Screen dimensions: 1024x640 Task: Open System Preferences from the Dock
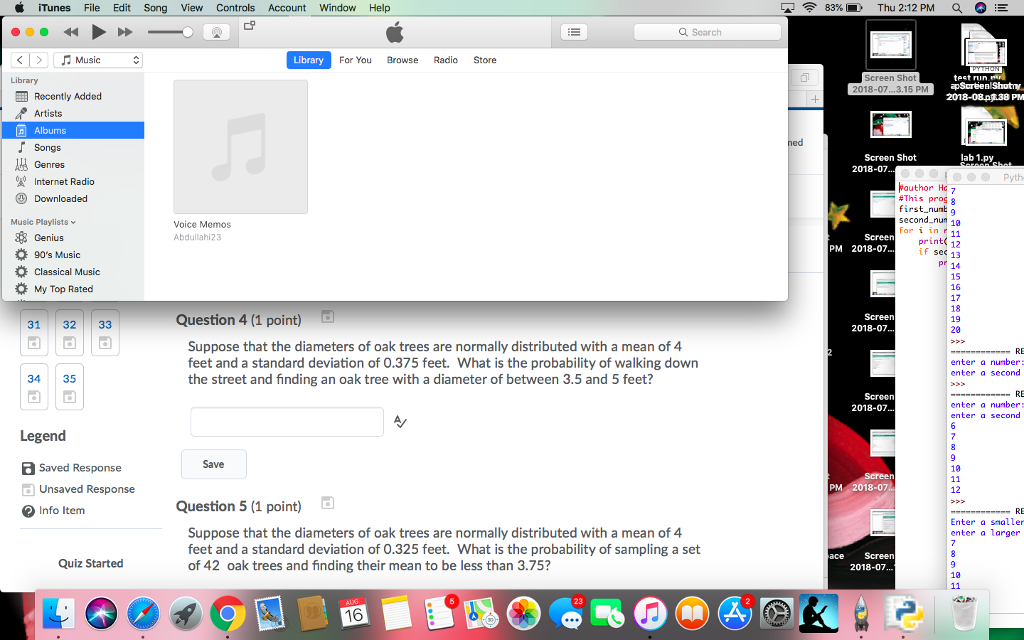tap(776, 614)
